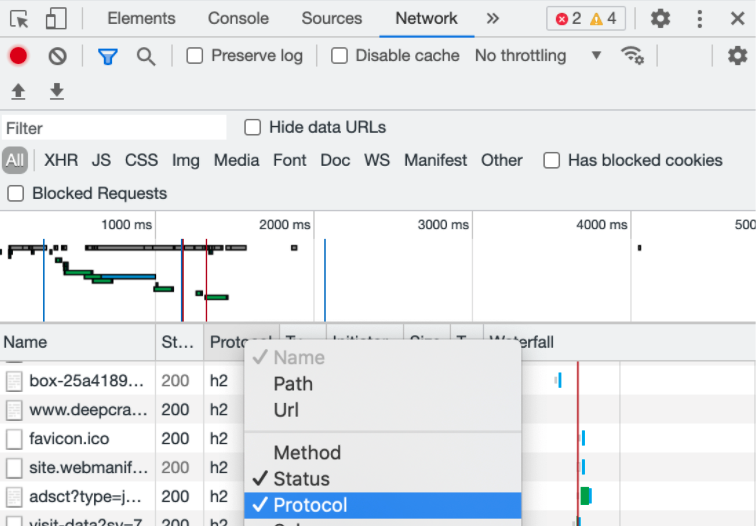Open DevTools settings gear
Viewport: 756px width, 526px height.
click(660, 18)
